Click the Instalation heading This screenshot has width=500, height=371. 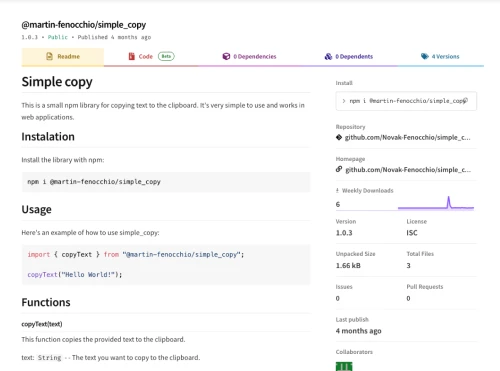click(48, 137)
